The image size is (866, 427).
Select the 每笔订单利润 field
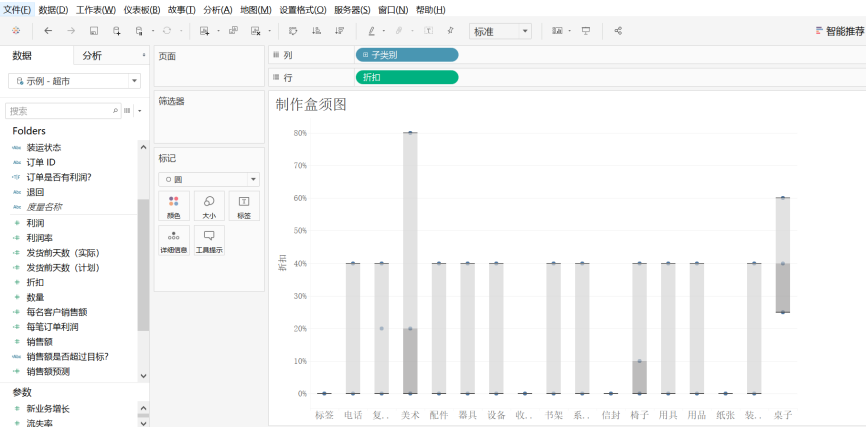(x=52, y=327)
